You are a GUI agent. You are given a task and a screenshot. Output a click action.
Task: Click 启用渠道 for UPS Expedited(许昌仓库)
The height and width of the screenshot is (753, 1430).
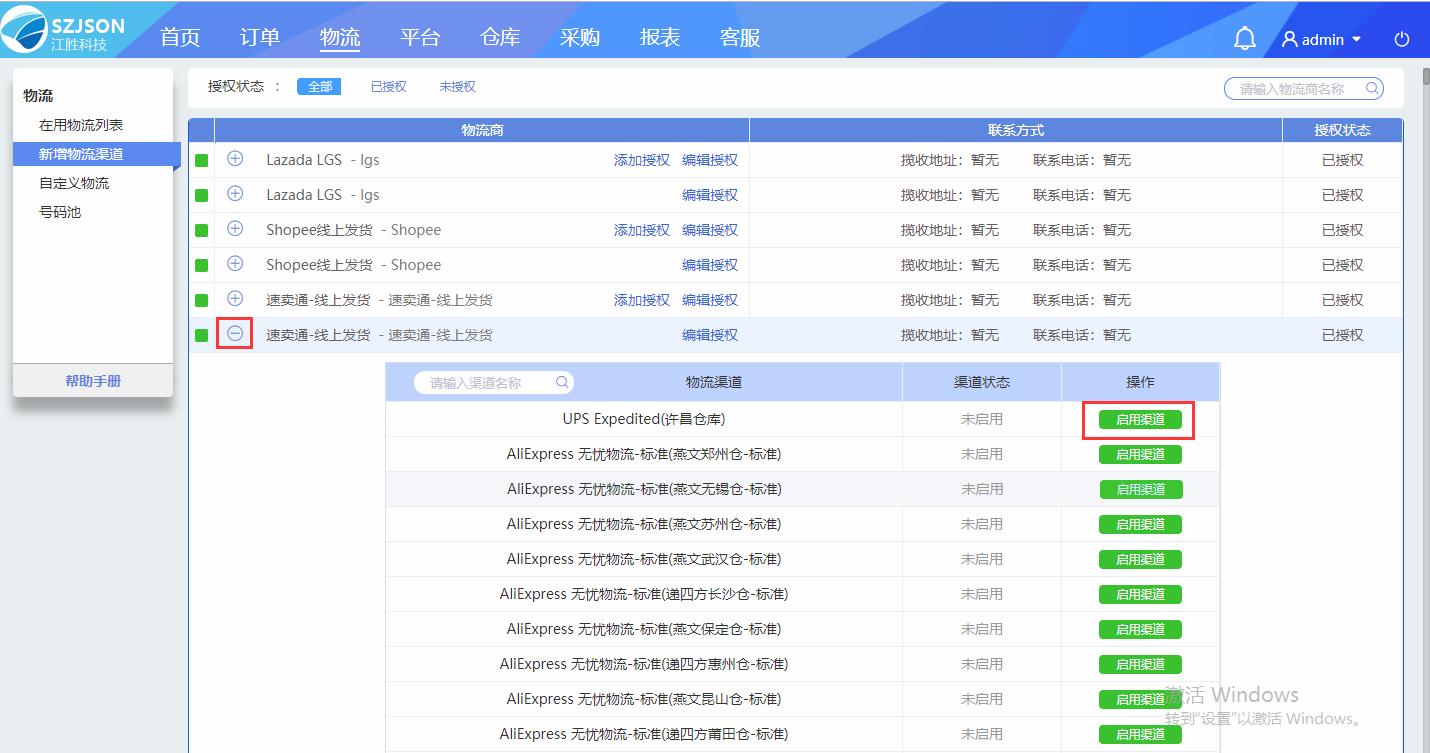point(1140,420)
